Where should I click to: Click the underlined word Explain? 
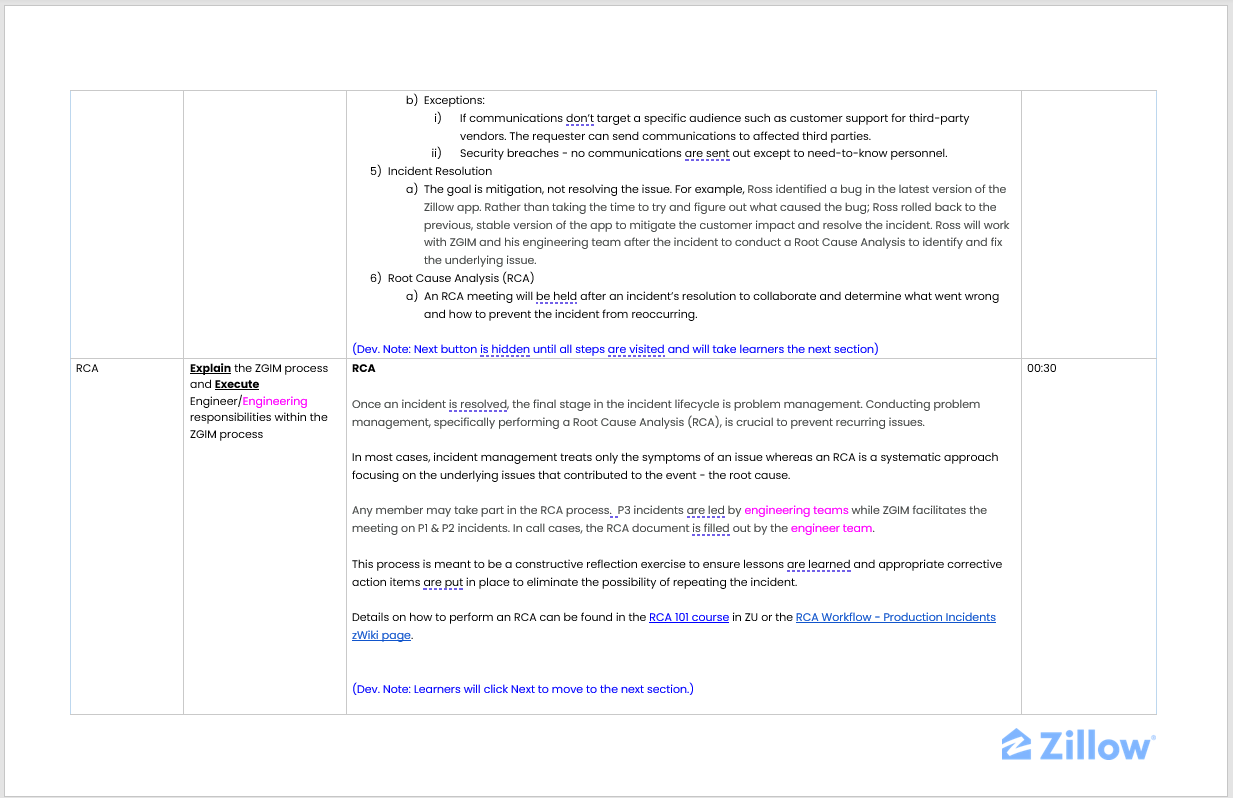point(210,368)
